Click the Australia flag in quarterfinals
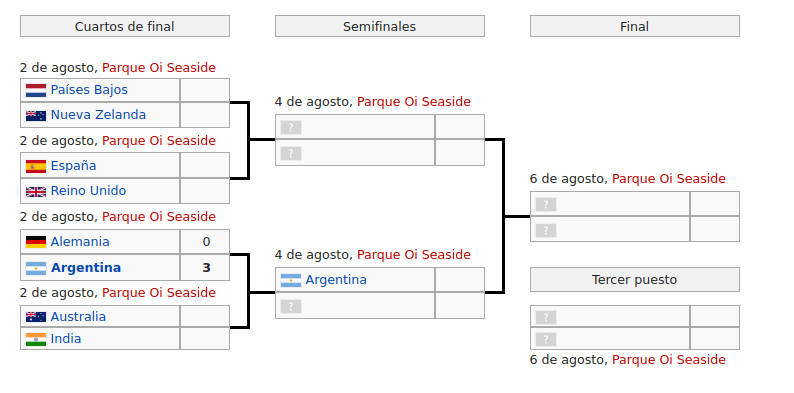 coord(36,317)
